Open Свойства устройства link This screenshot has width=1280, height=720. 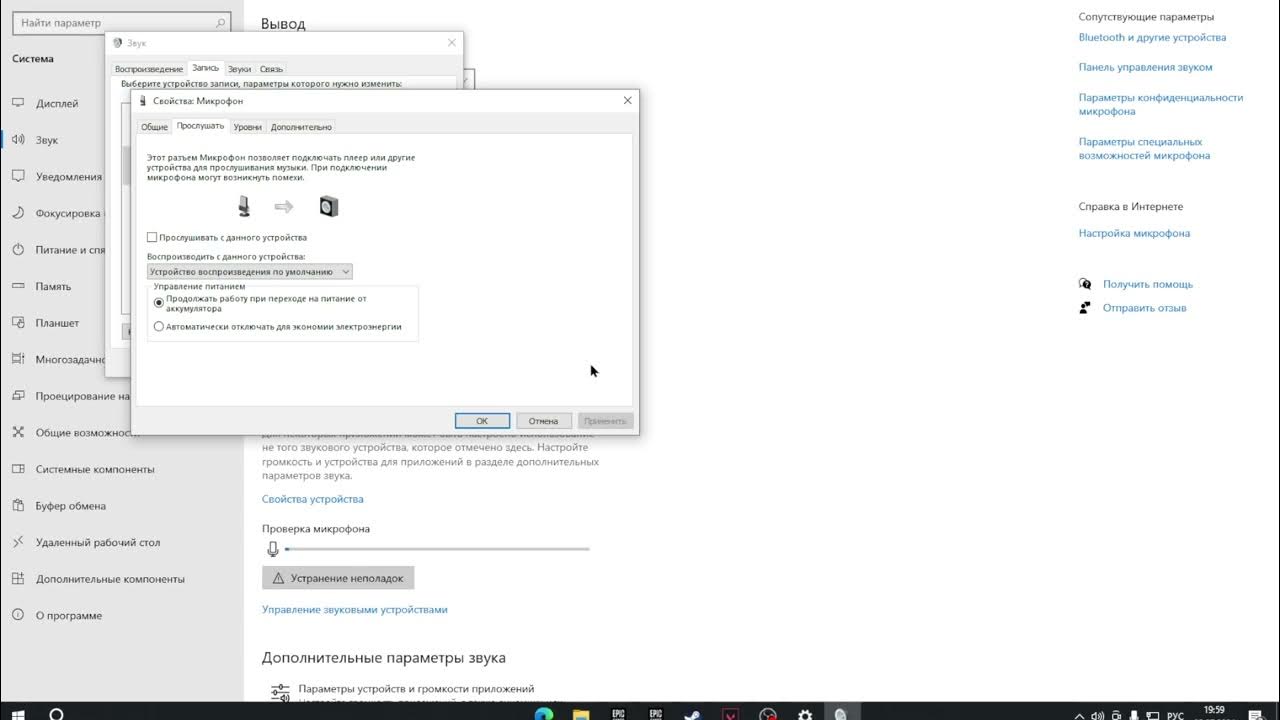click(x=312, y=499)
